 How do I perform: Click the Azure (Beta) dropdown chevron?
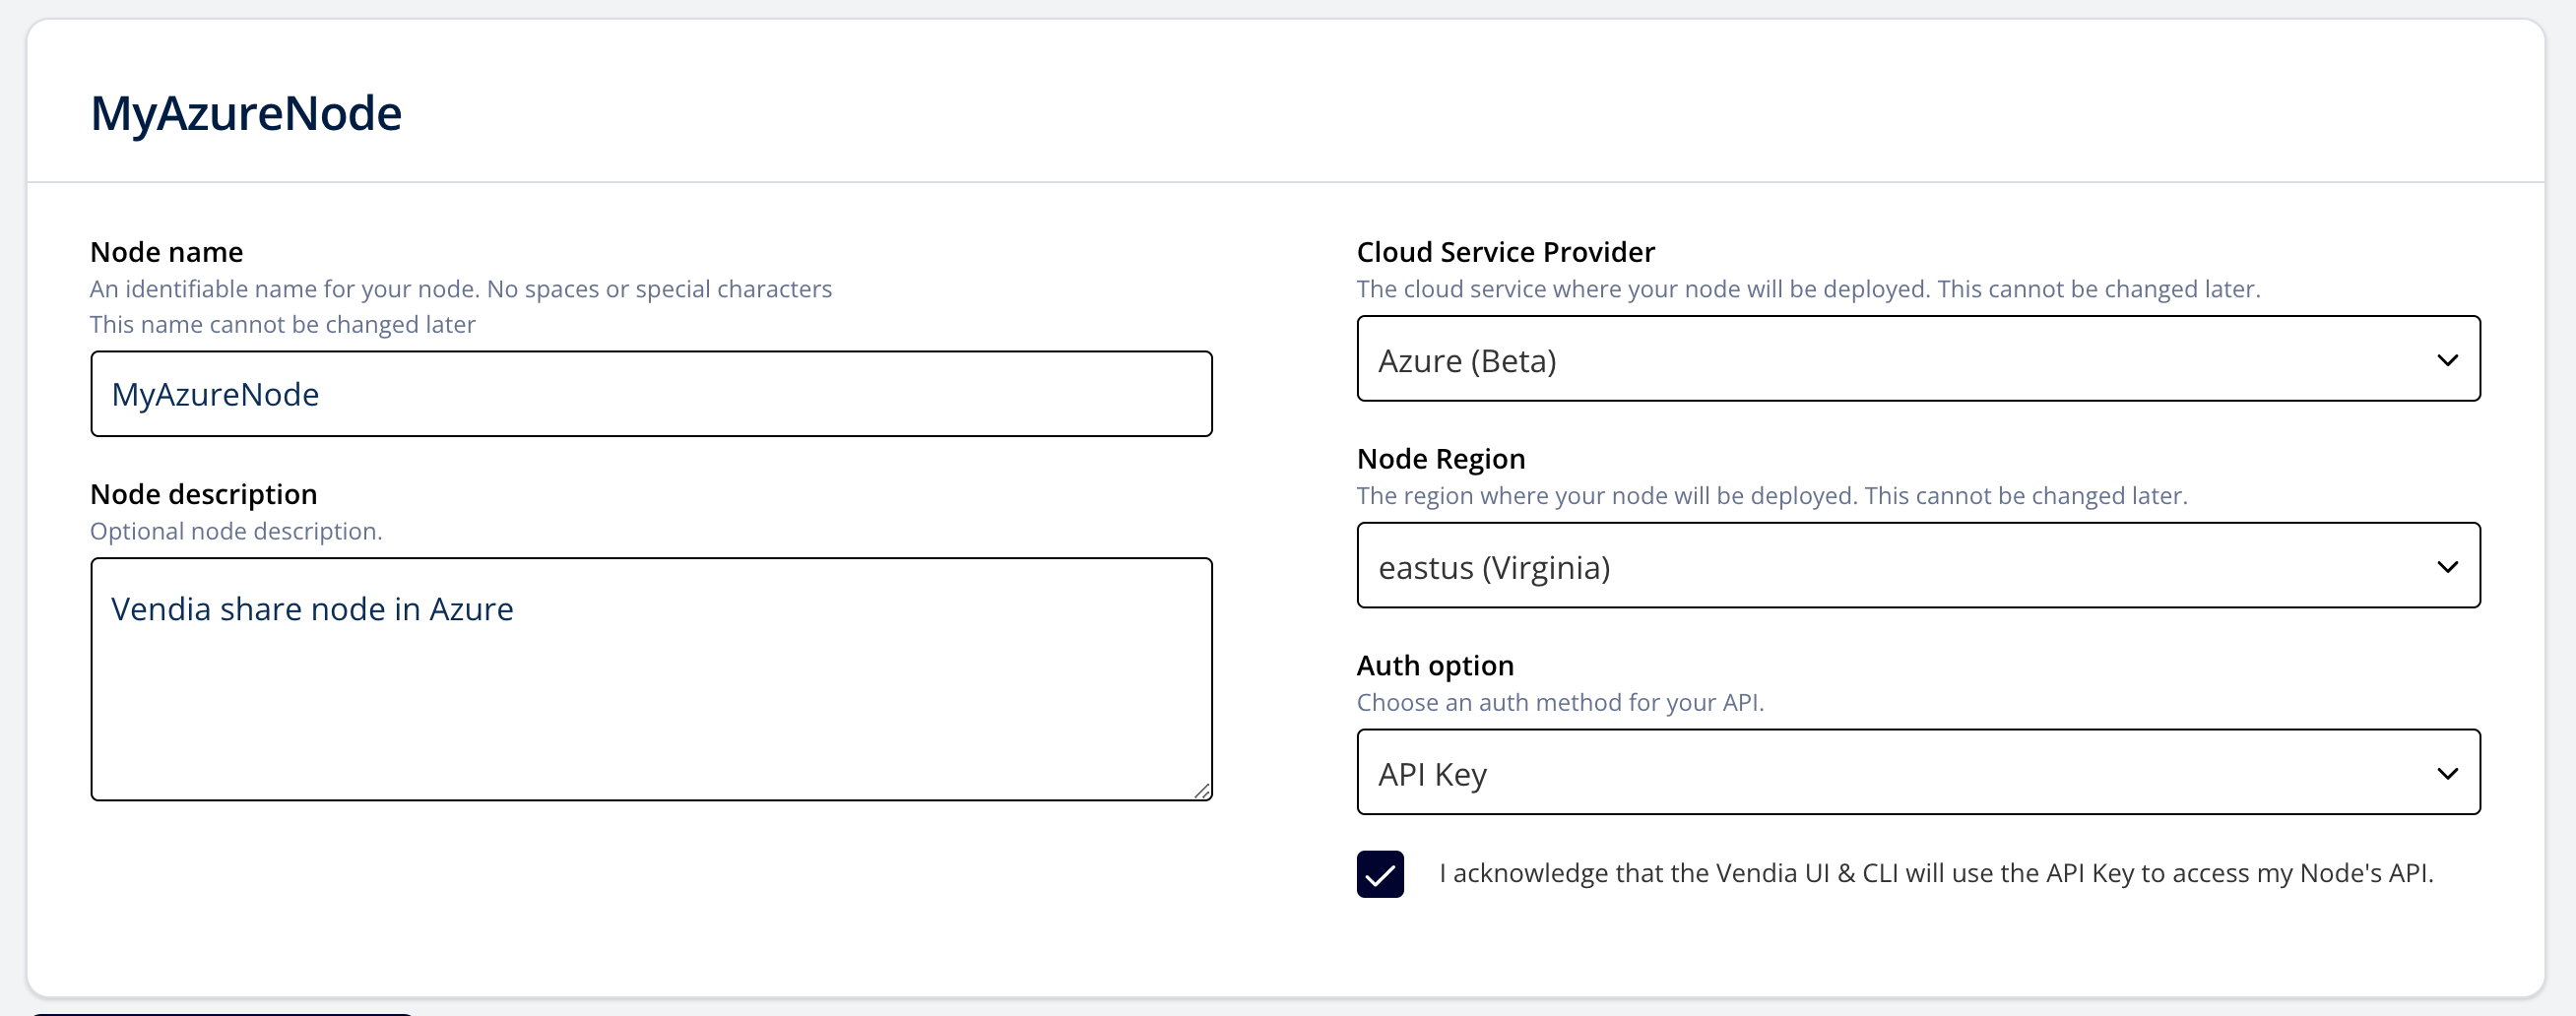pos(2447,360)
